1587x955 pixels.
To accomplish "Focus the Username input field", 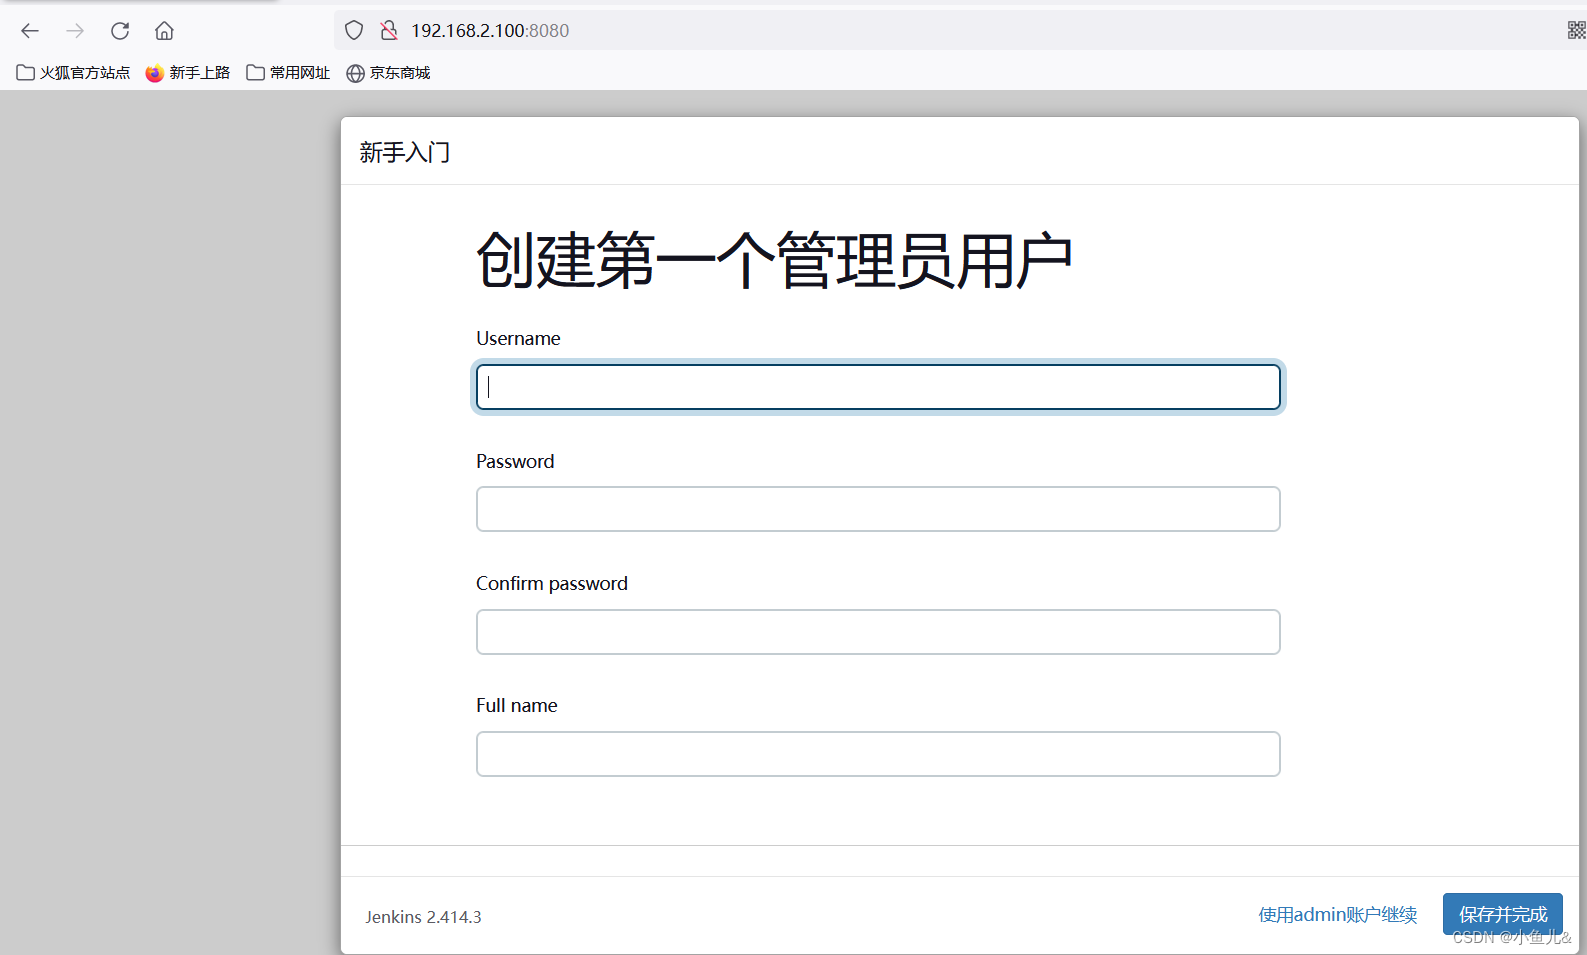I will coord(878,387).
